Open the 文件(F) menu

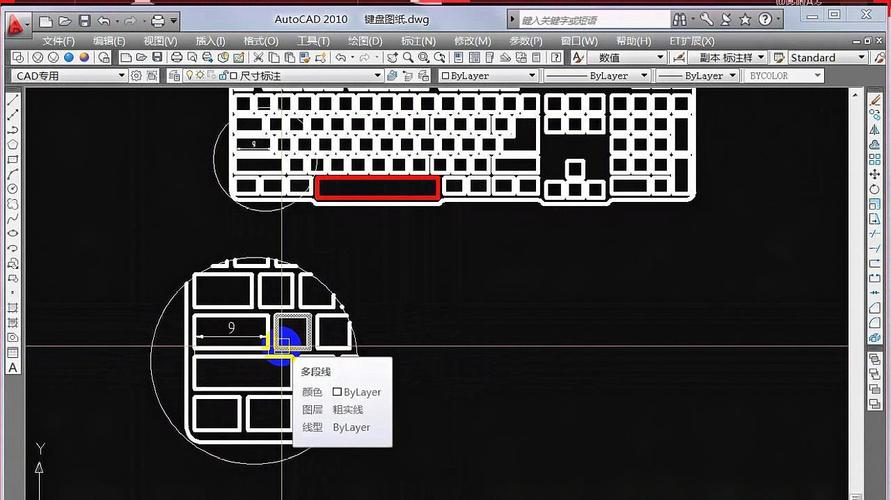59,41
